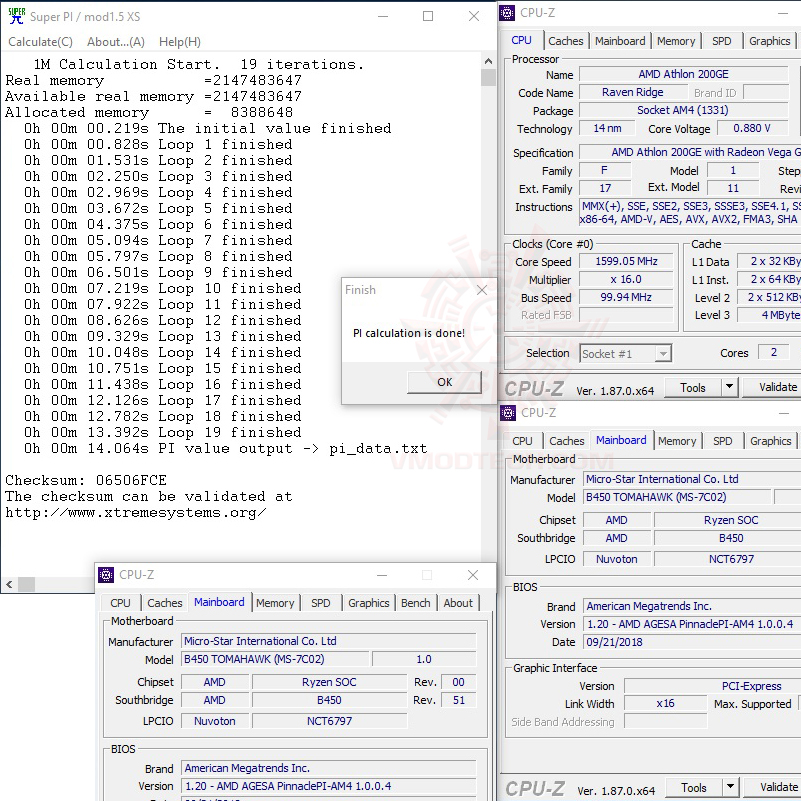Select CPU tab in lower-right CPU-Z window
This screenshot has height=801, width=801.
[x=522, y=441]
